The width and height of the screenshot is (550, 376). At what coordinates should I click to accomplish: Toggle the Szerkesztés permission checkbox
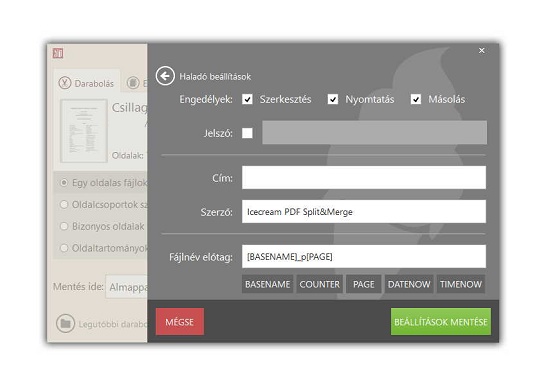click(x=247, y=99)
